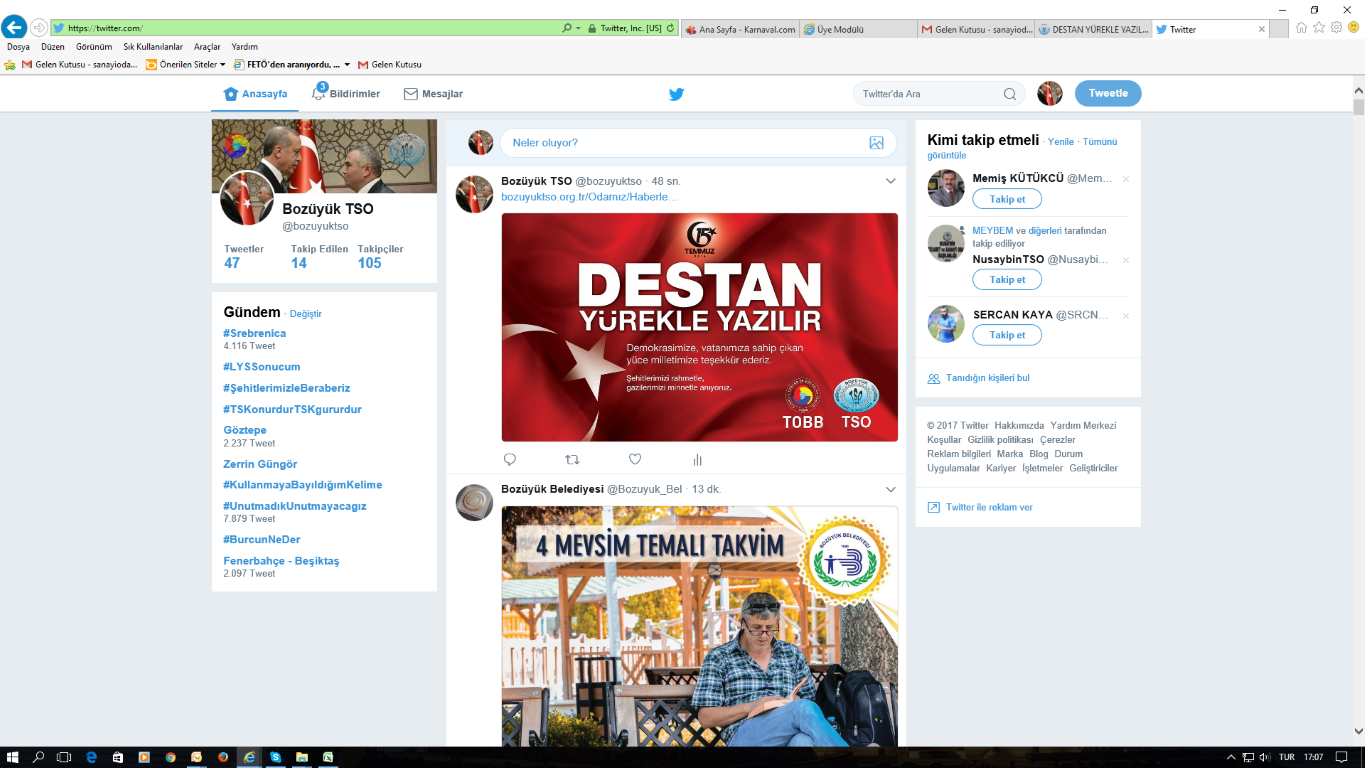Click the Twitter bird logo in the header
The width and height of the screenshot is (1365, 768).
coord(676,94)
